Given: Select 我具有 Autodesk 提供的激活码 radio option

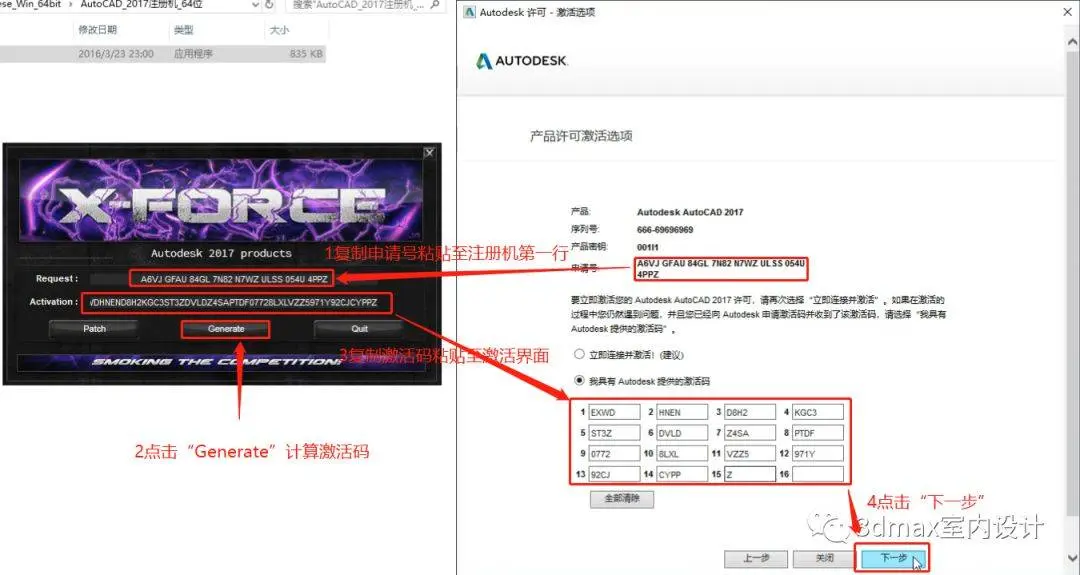Looking at the screenshot, I should coord(579,380).
